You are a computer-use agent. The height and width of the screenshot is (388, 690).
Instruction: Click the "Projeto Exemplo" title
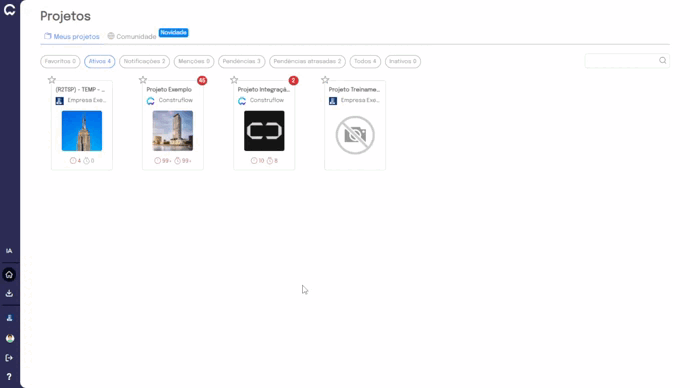169,89
